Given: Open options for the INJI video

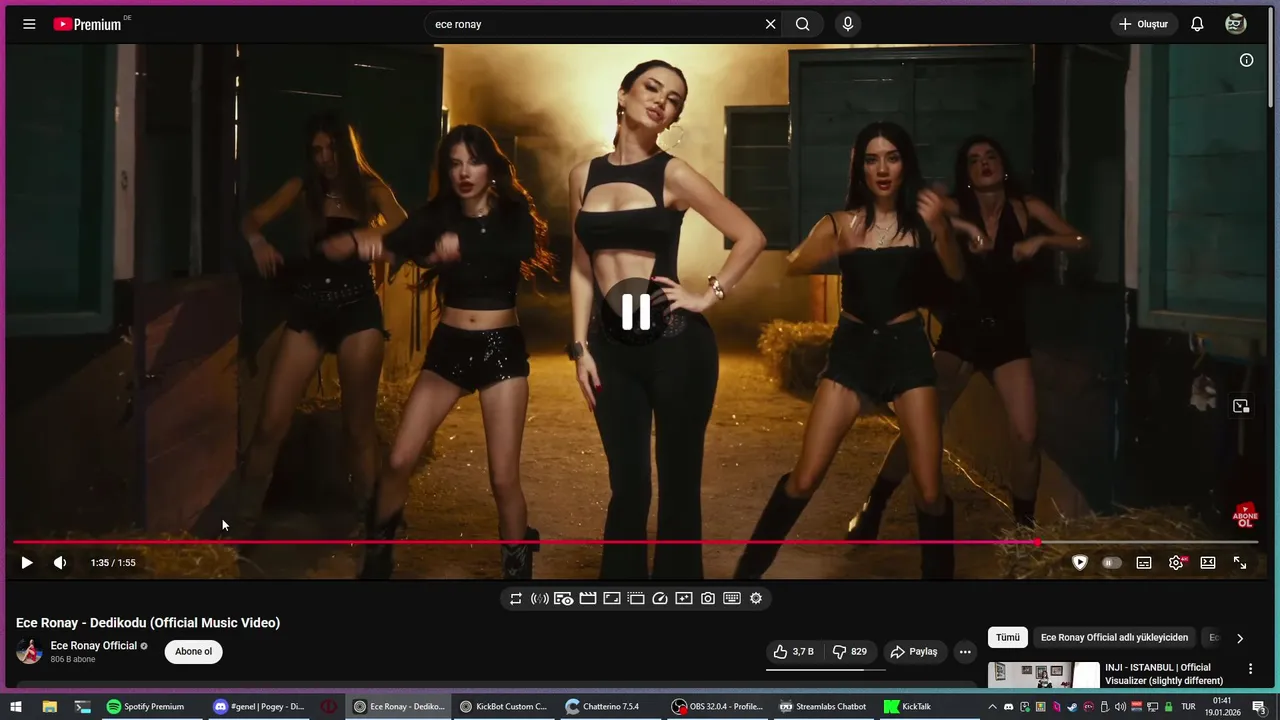Looking at the screenshot, I should [x=1250, y=669].
